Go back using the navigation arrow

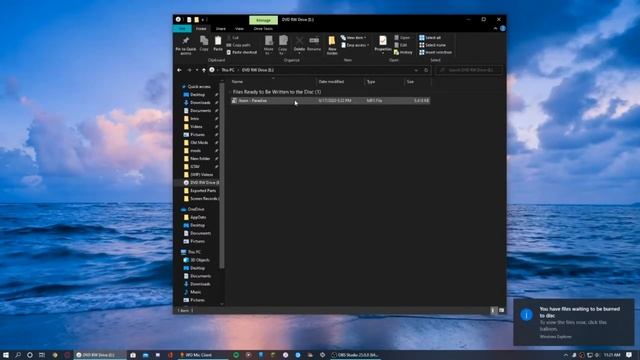coord(179,70)
